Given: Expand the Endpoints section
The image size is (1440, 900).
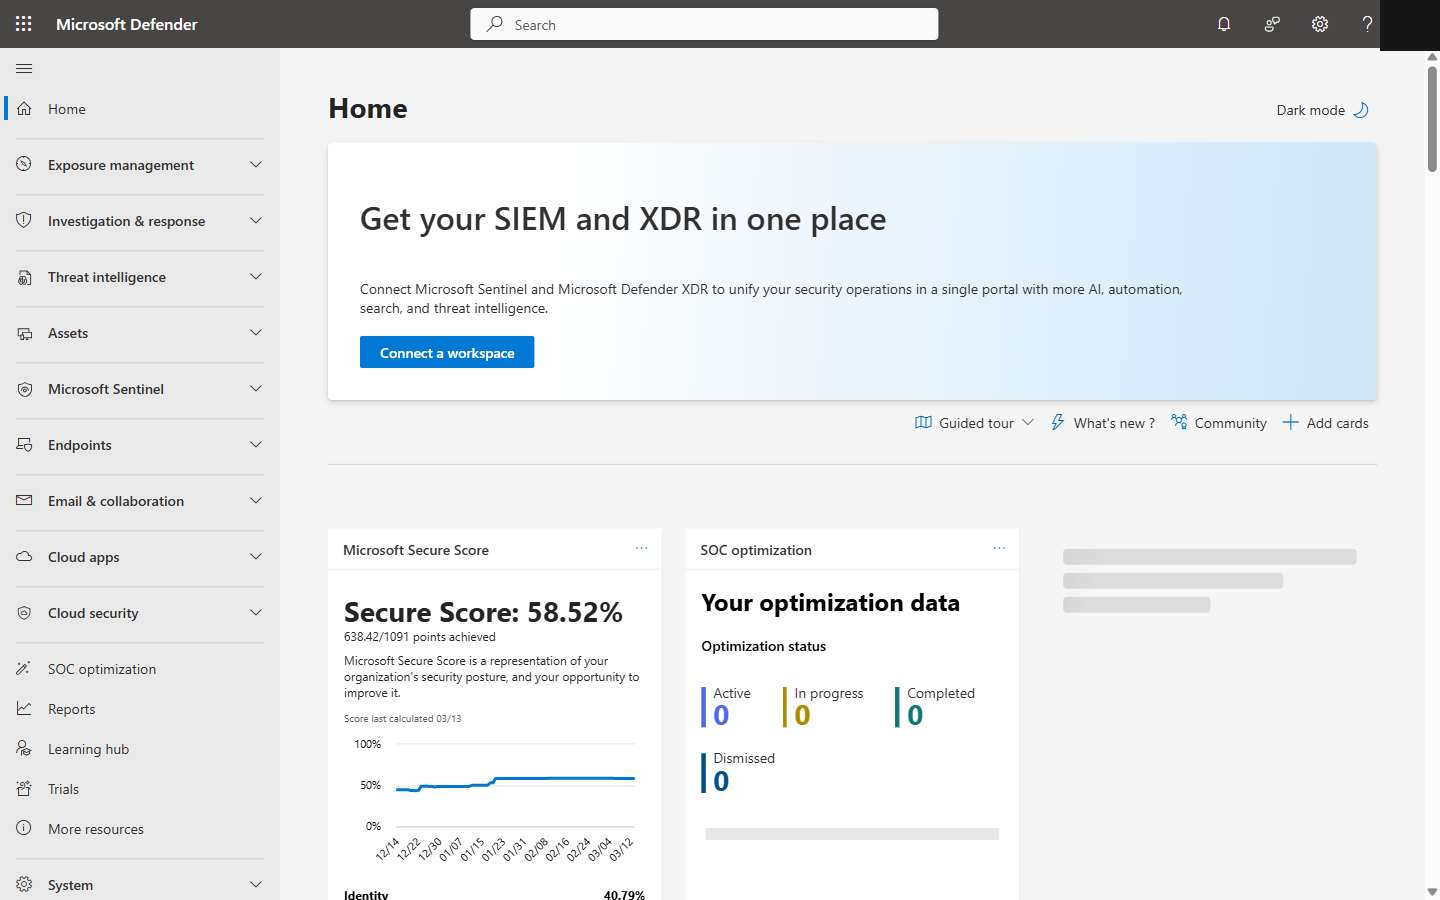Looking at the screenshot, I should (255, 445).
